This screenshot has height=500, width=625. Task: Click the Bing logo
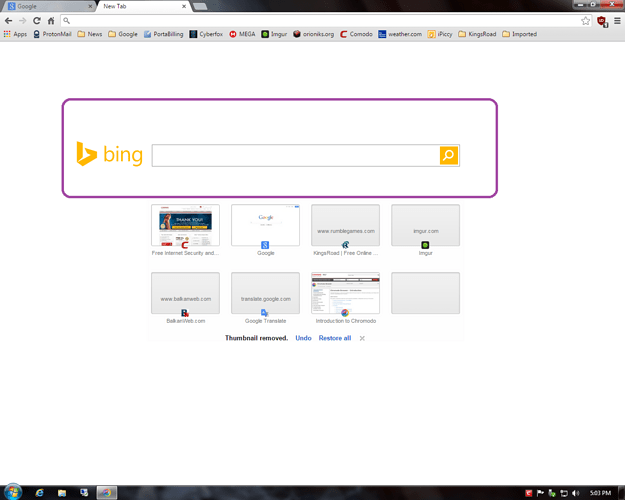tap(110, 154)
